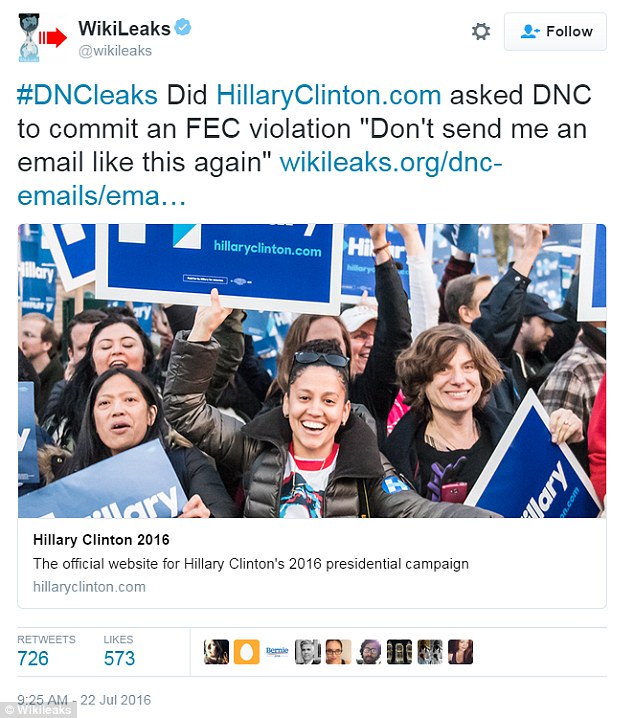View the 573 likes count
Image resolution: width=634 pixels, height=718 pixels.
[119, 658]
